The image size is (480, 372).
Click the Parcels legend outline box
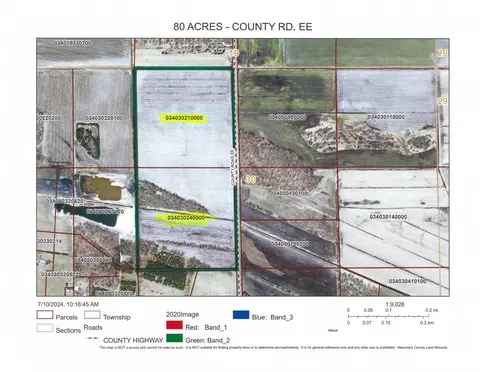(x=45, y=315)
